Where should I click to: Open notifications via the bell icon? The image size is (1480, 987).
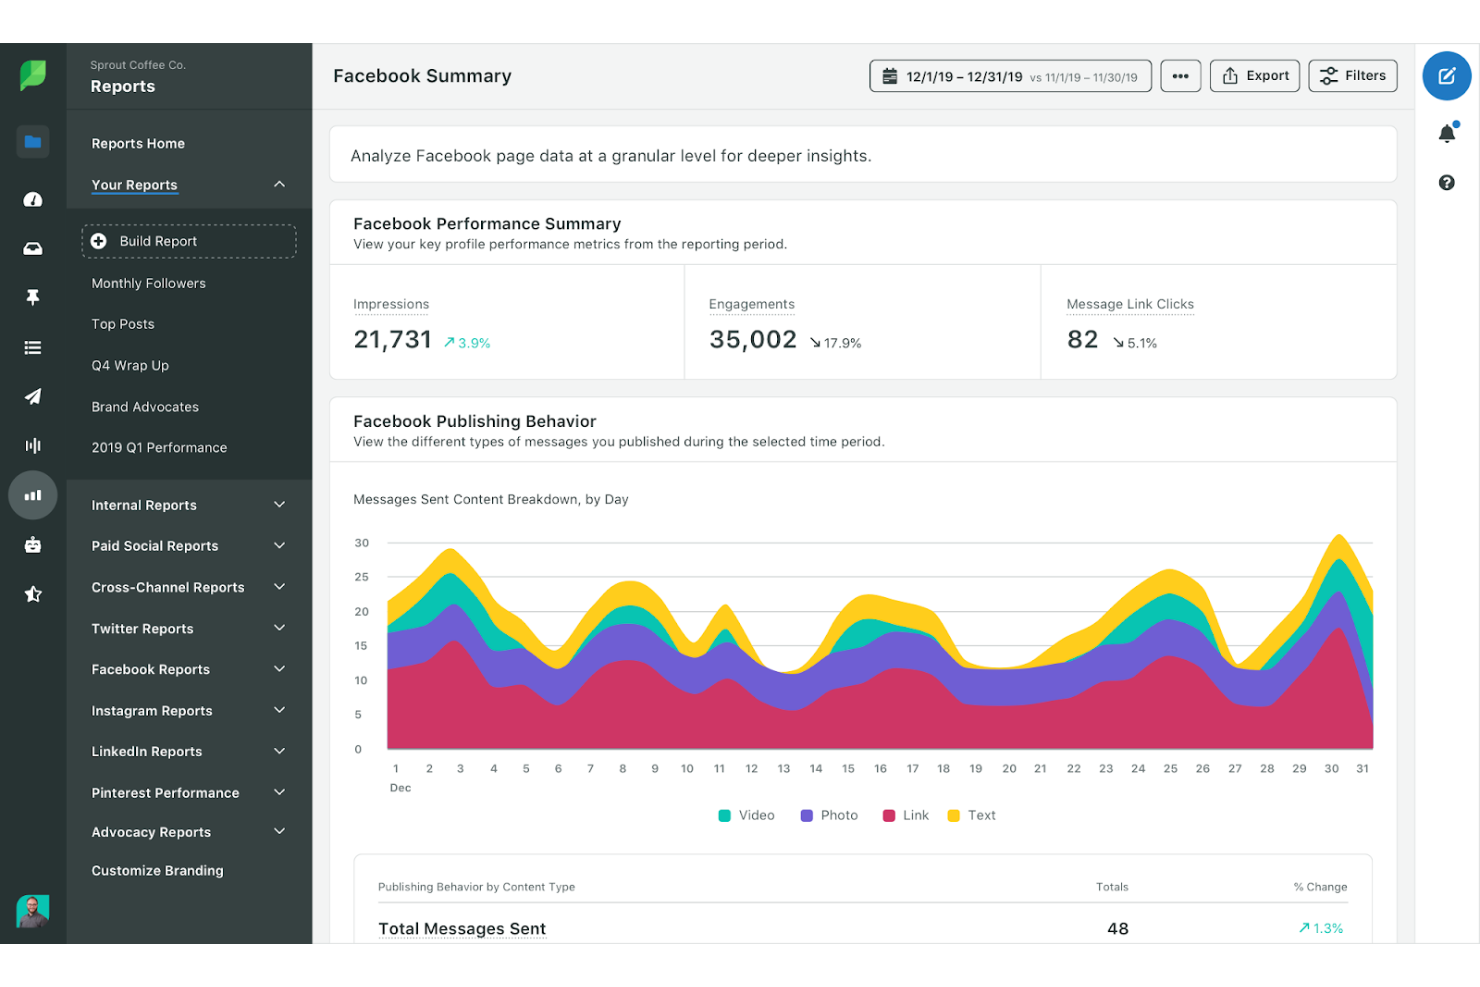(x=1446, y=132)
